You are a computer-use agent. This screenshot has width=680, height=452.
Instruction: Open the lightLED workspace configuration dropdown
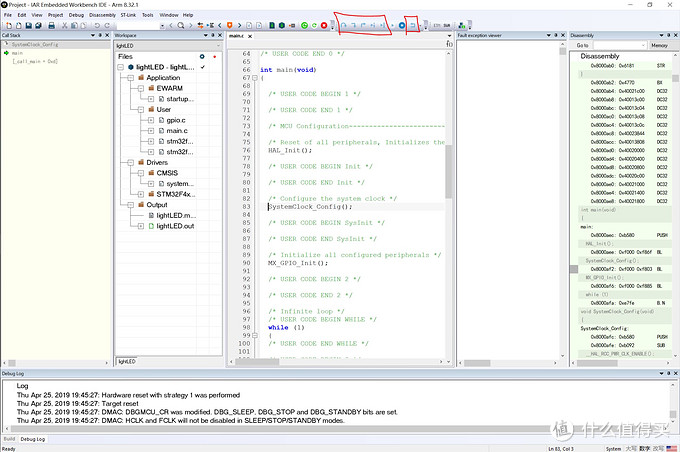[218, 46]
